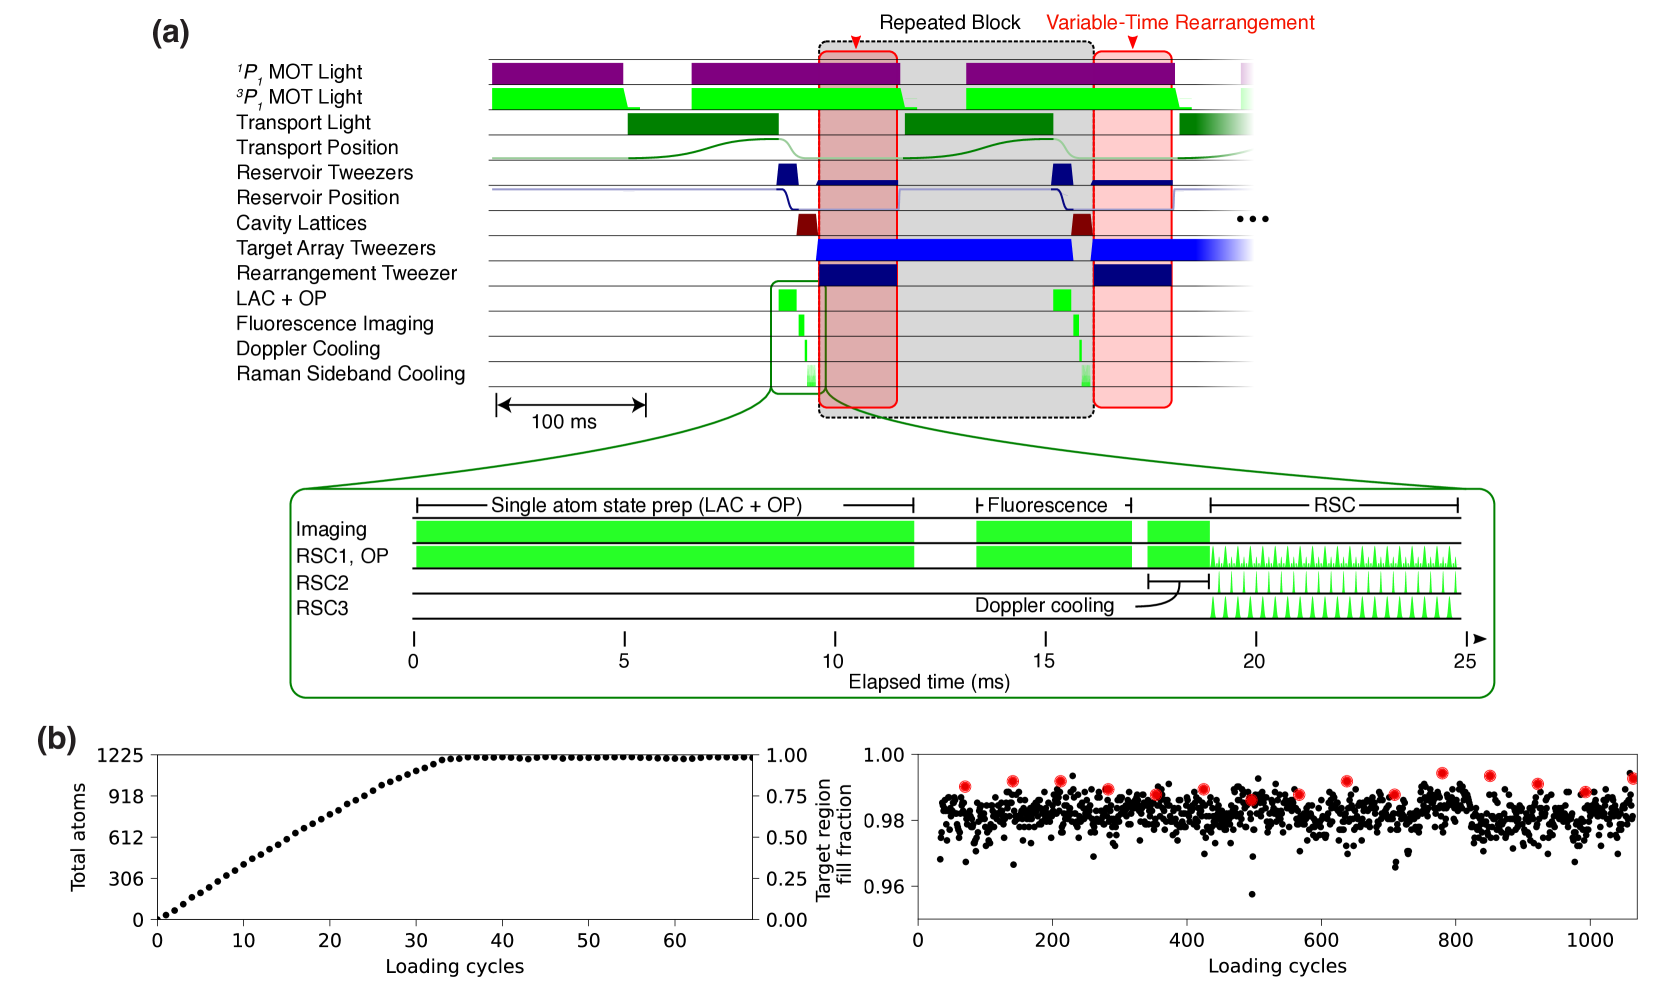Click the '0.96' tick on right plot
Screen dimensions: 1660x999
coord(884,887)
